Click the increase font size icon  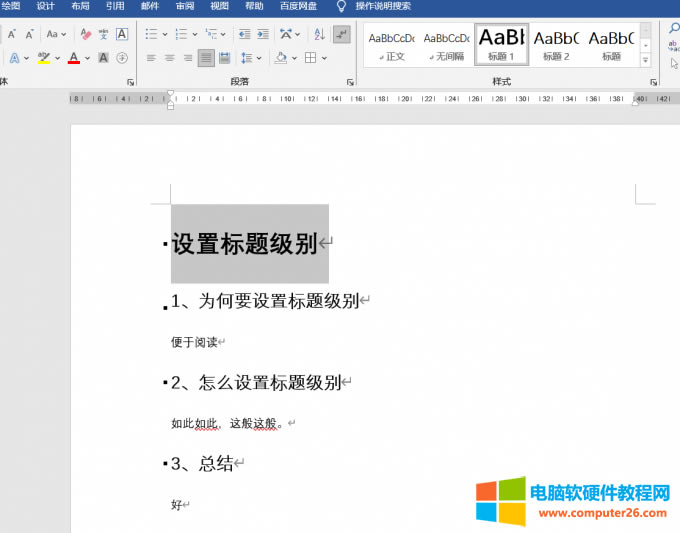(12, 34)
